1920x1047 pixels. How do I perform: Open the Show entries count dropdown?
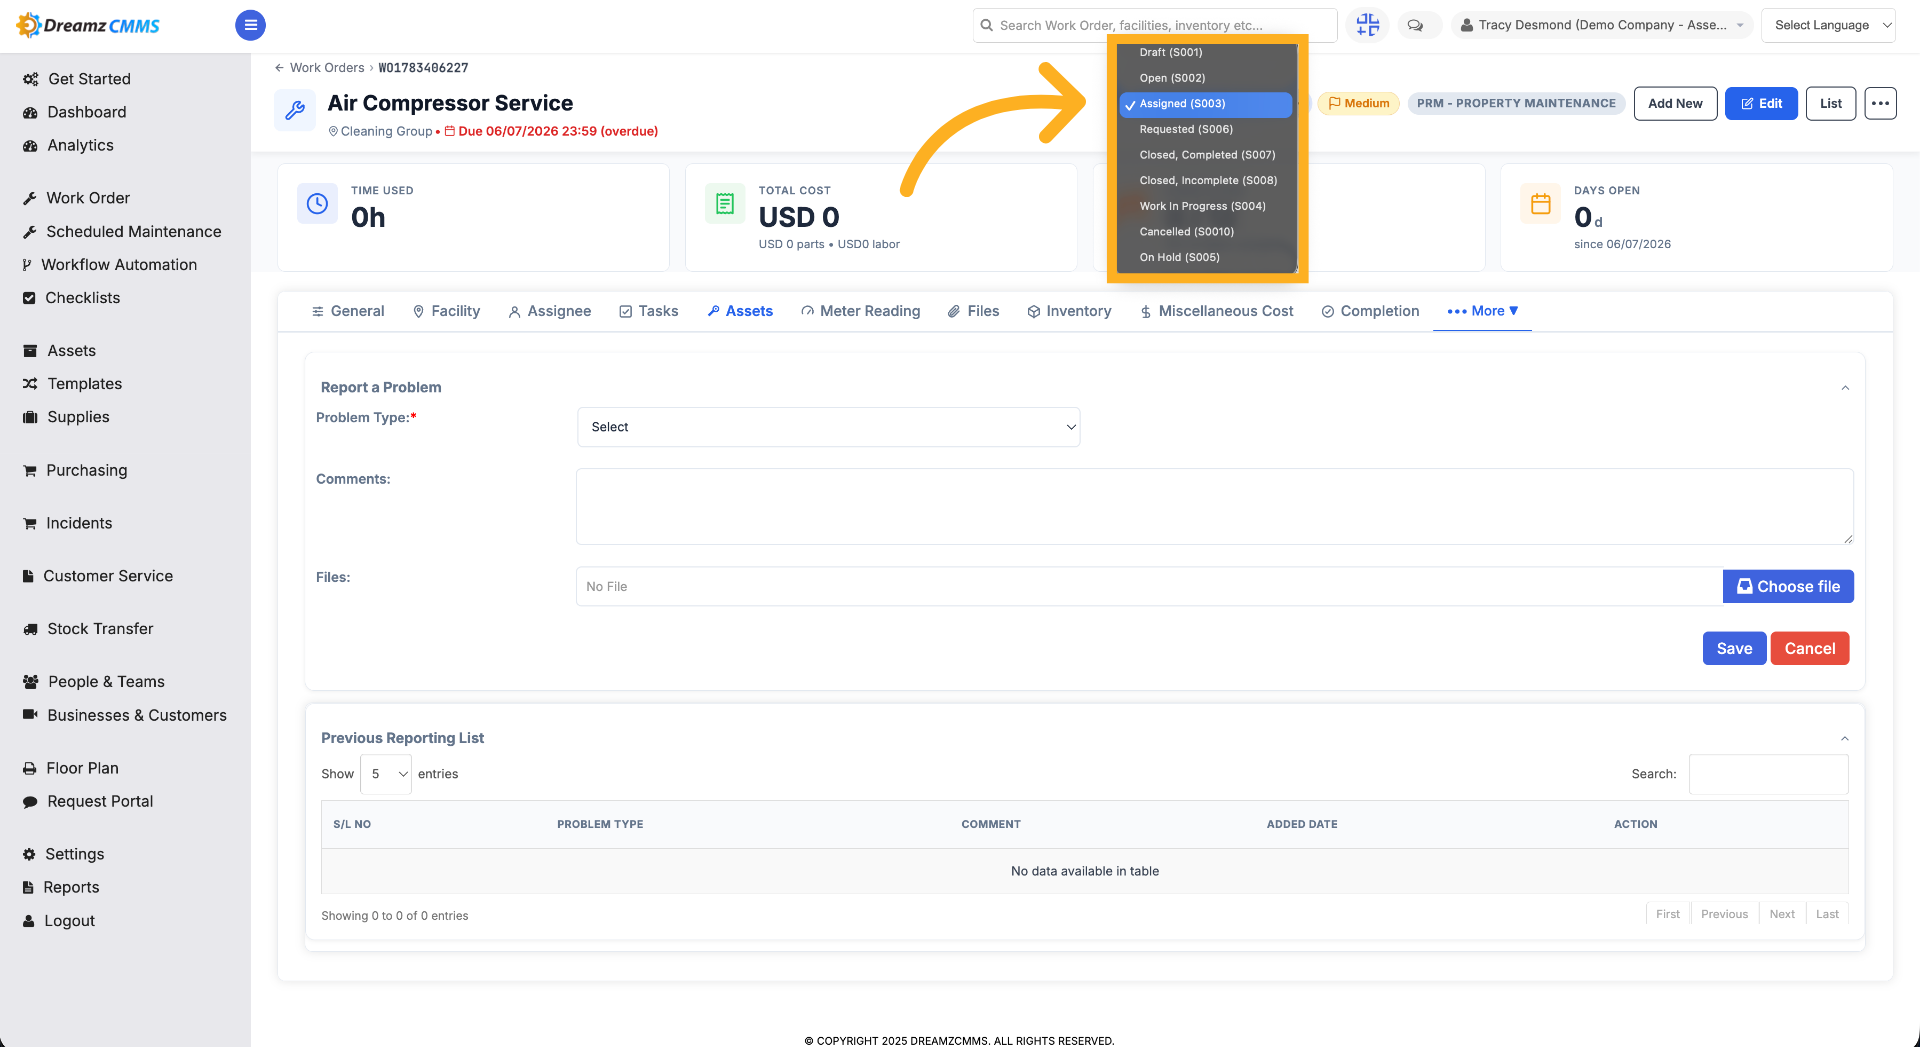pos(386,774)
